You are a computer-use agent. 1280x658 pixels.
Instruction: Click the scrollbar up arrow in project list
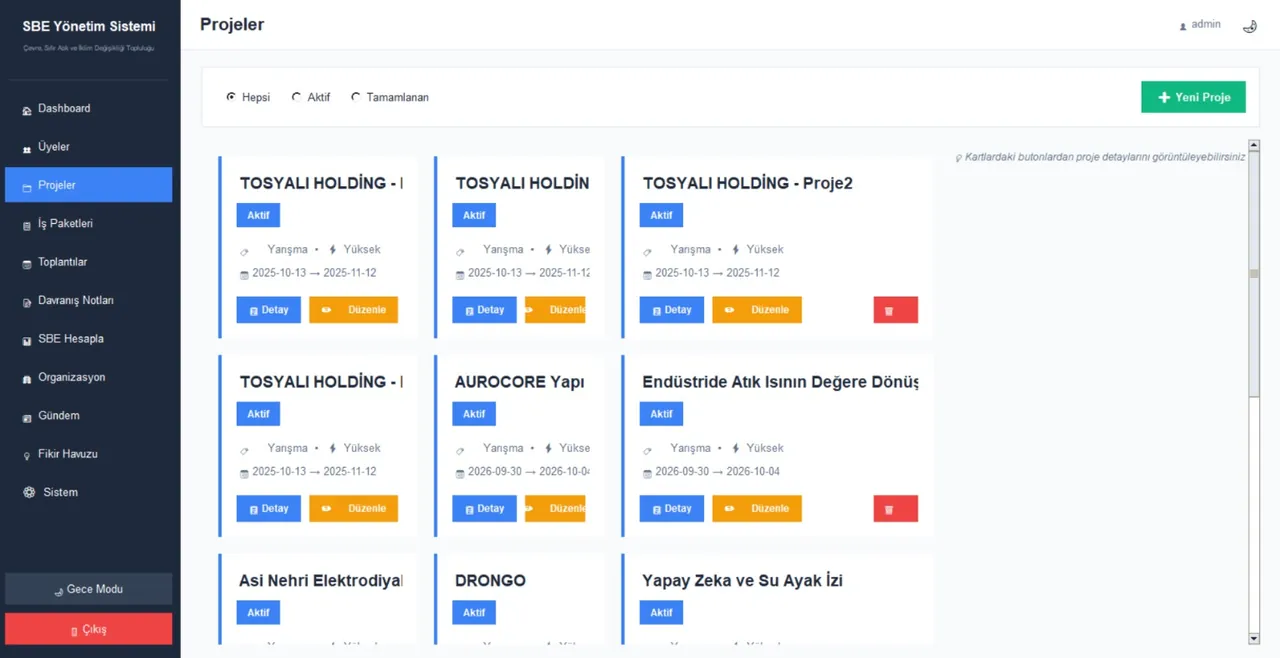[x=1254, y=146]
